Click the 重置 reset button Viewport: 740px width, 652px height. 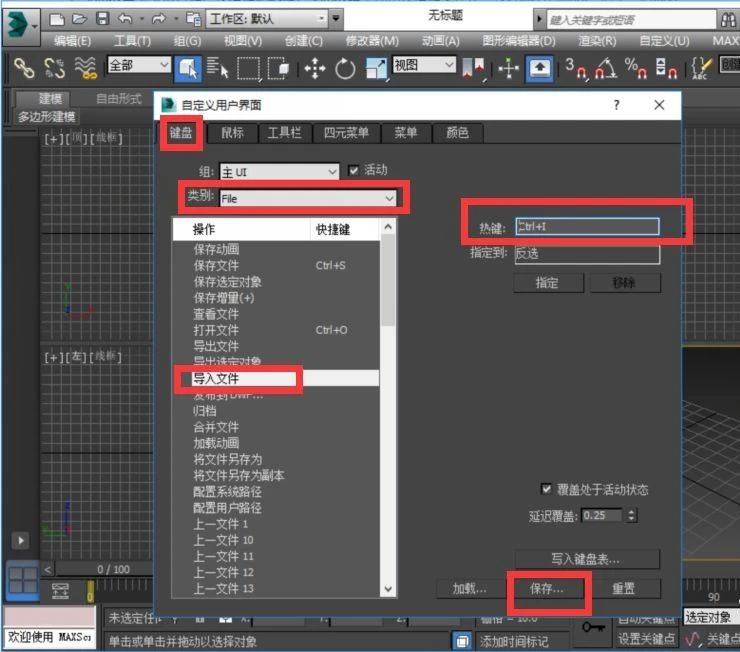624,588
